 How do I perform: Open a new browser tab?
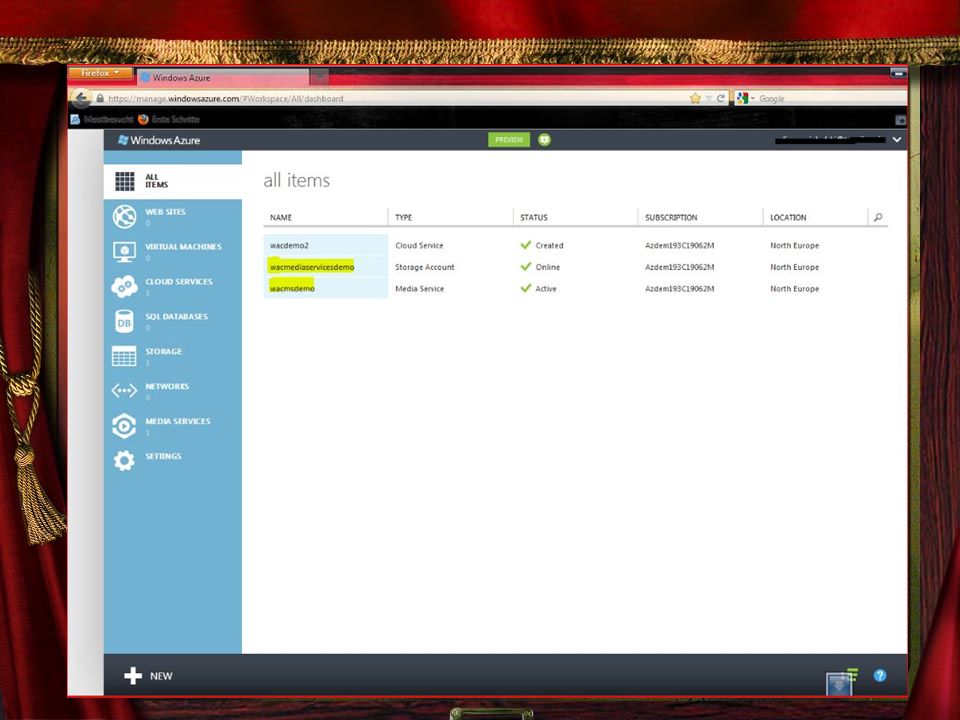tap(319, 77)
